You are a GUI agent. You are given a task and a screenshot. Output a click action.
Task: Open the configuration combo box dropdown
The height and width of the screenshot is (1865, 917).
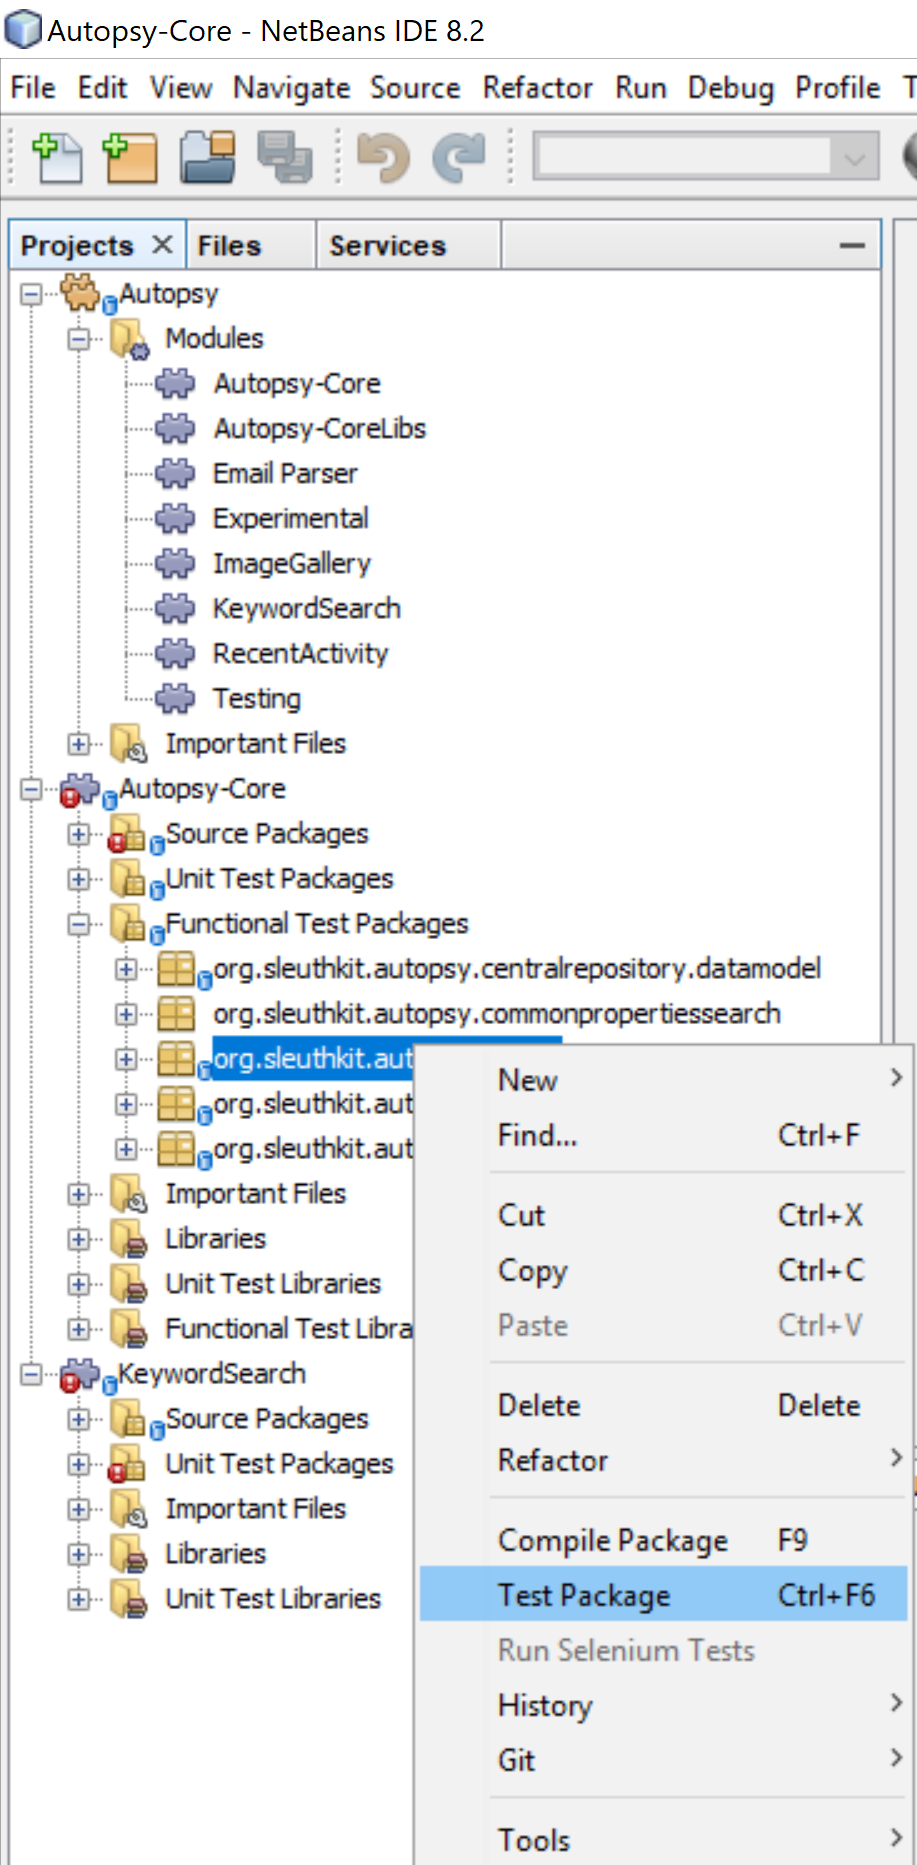coord(854,158)
